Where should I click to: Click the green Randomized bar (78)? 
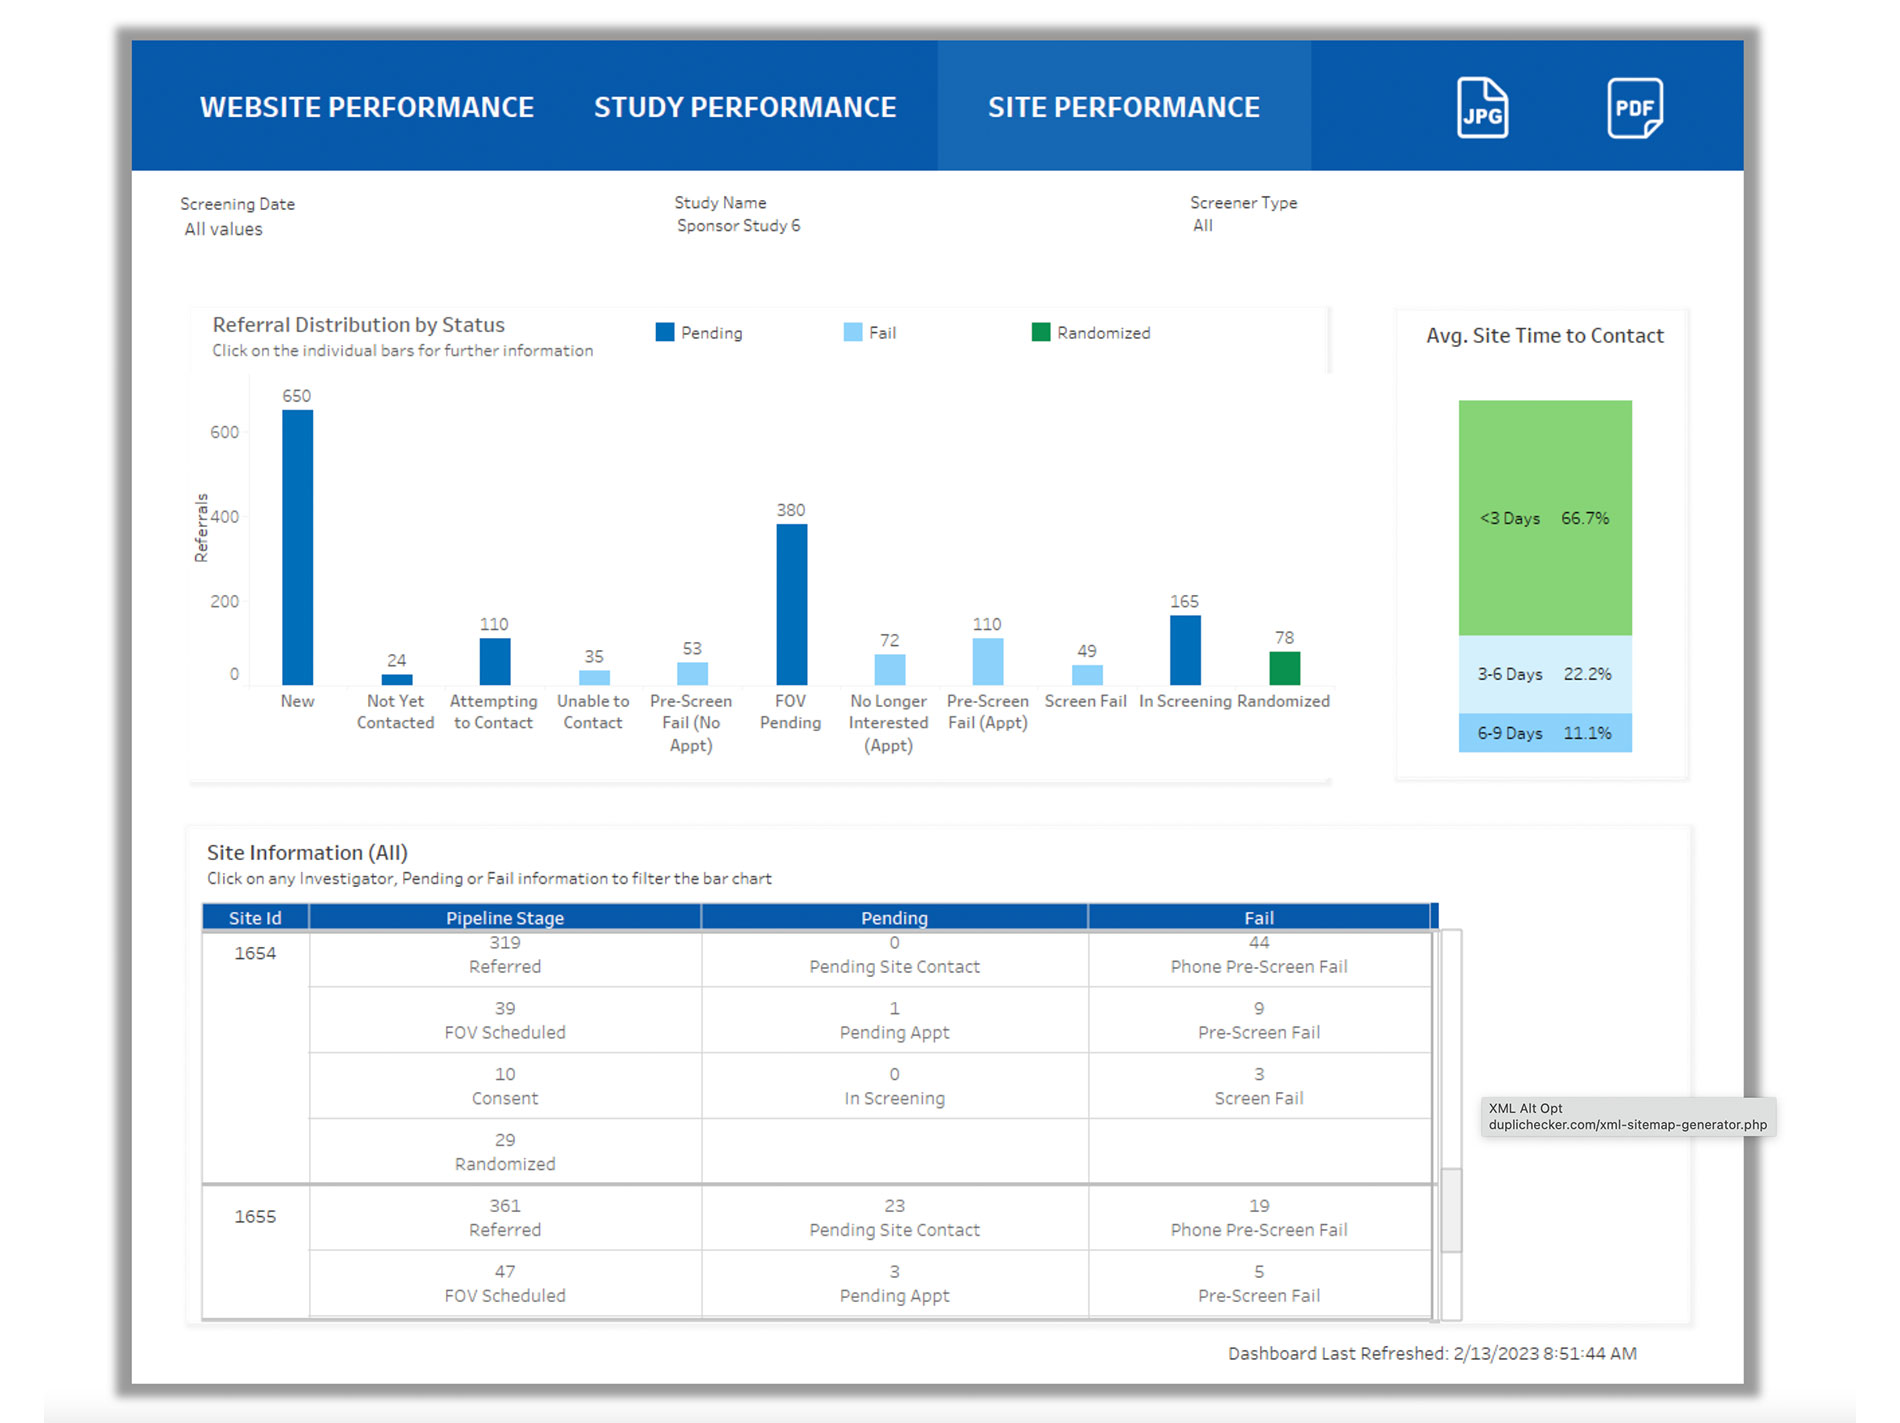tap(1284, 668)
